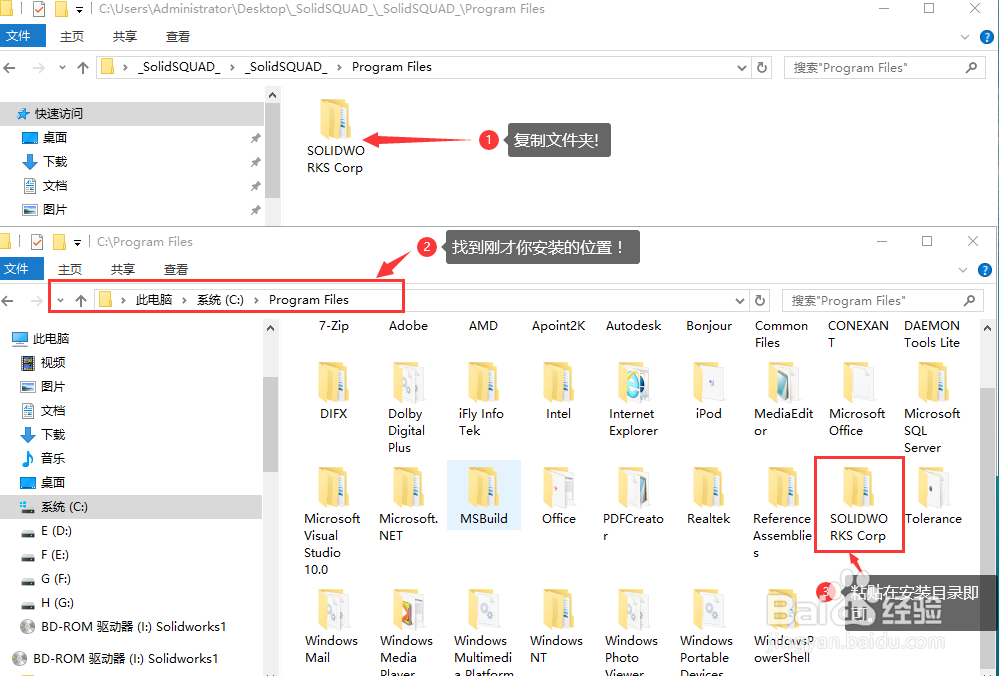Open the Office folder
999x676 pixels.
pyautogui.click(x=559, y=496)
